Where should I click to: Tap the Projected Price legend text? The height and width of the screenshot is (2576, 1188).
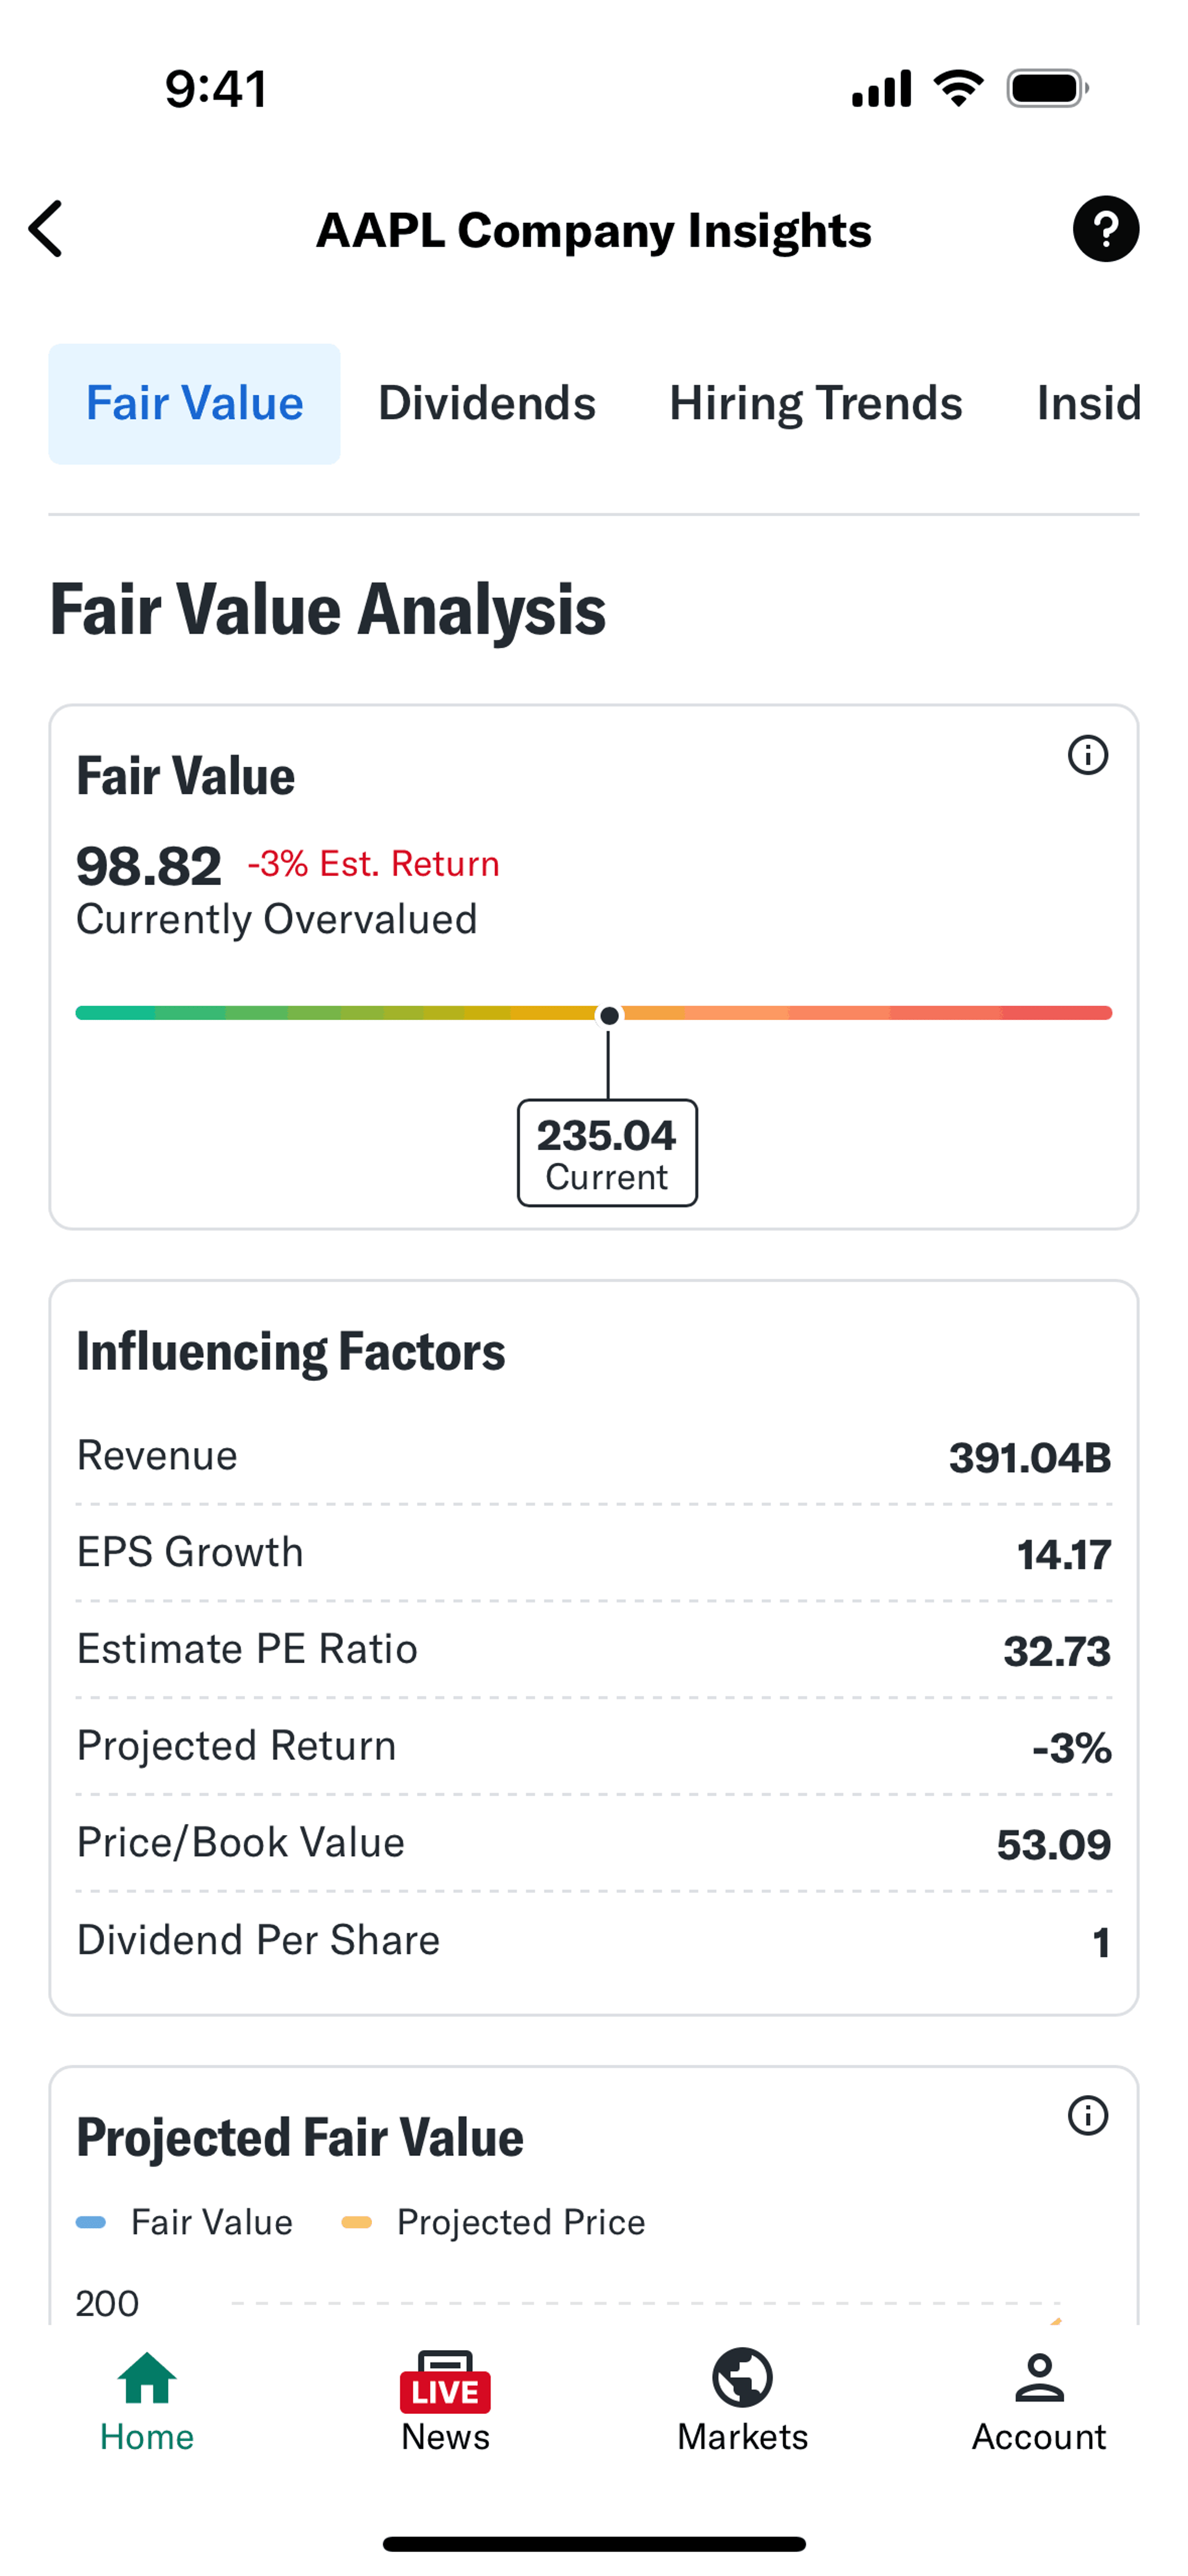click(x=521, y=2222)
